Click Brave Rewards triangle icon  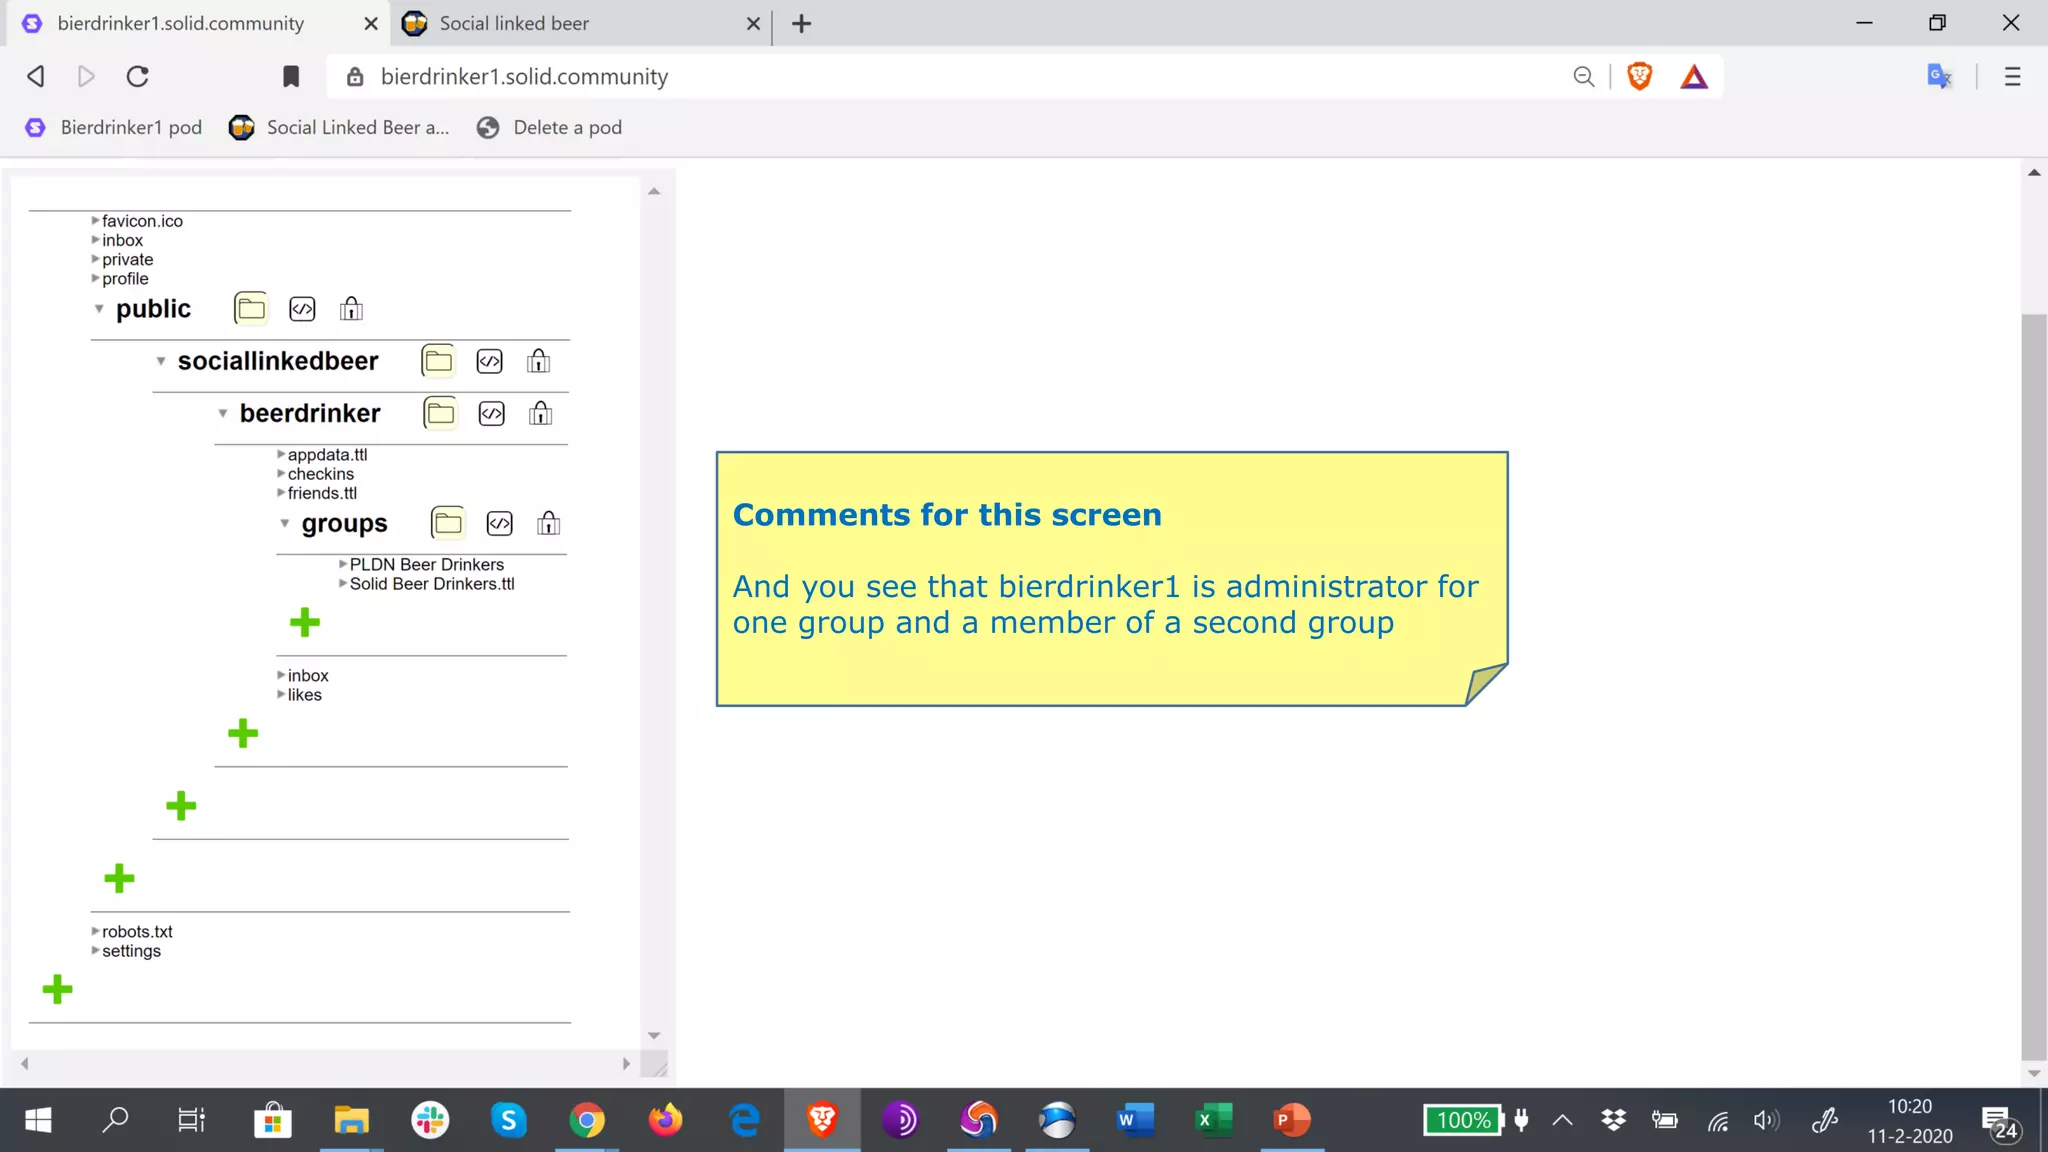(1694, 77)
